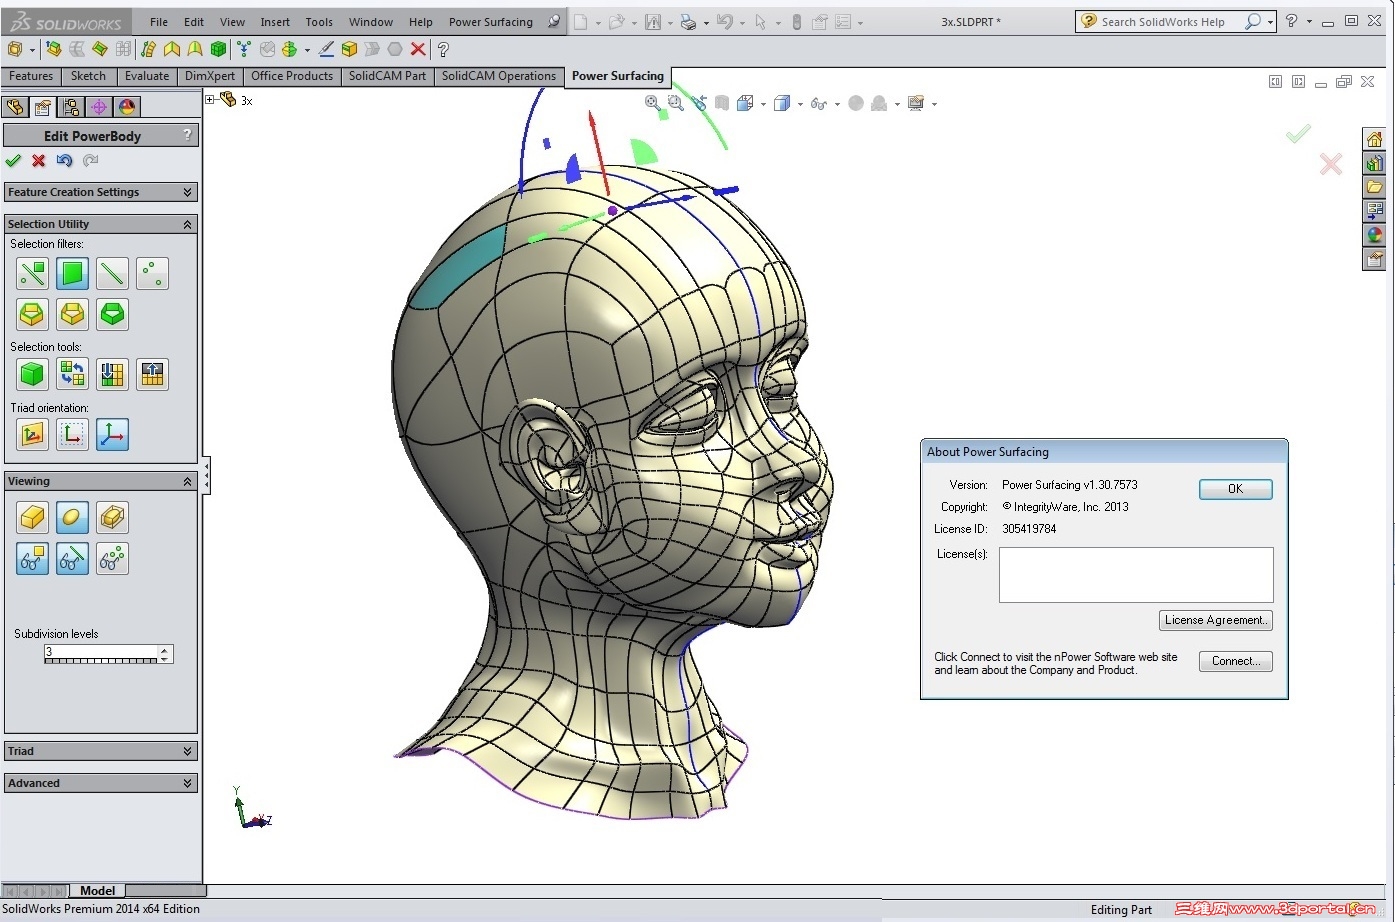Open the DisplayManager color ball tab
This screenshot has width=1395, height=922.
click(x=127, y=107)
